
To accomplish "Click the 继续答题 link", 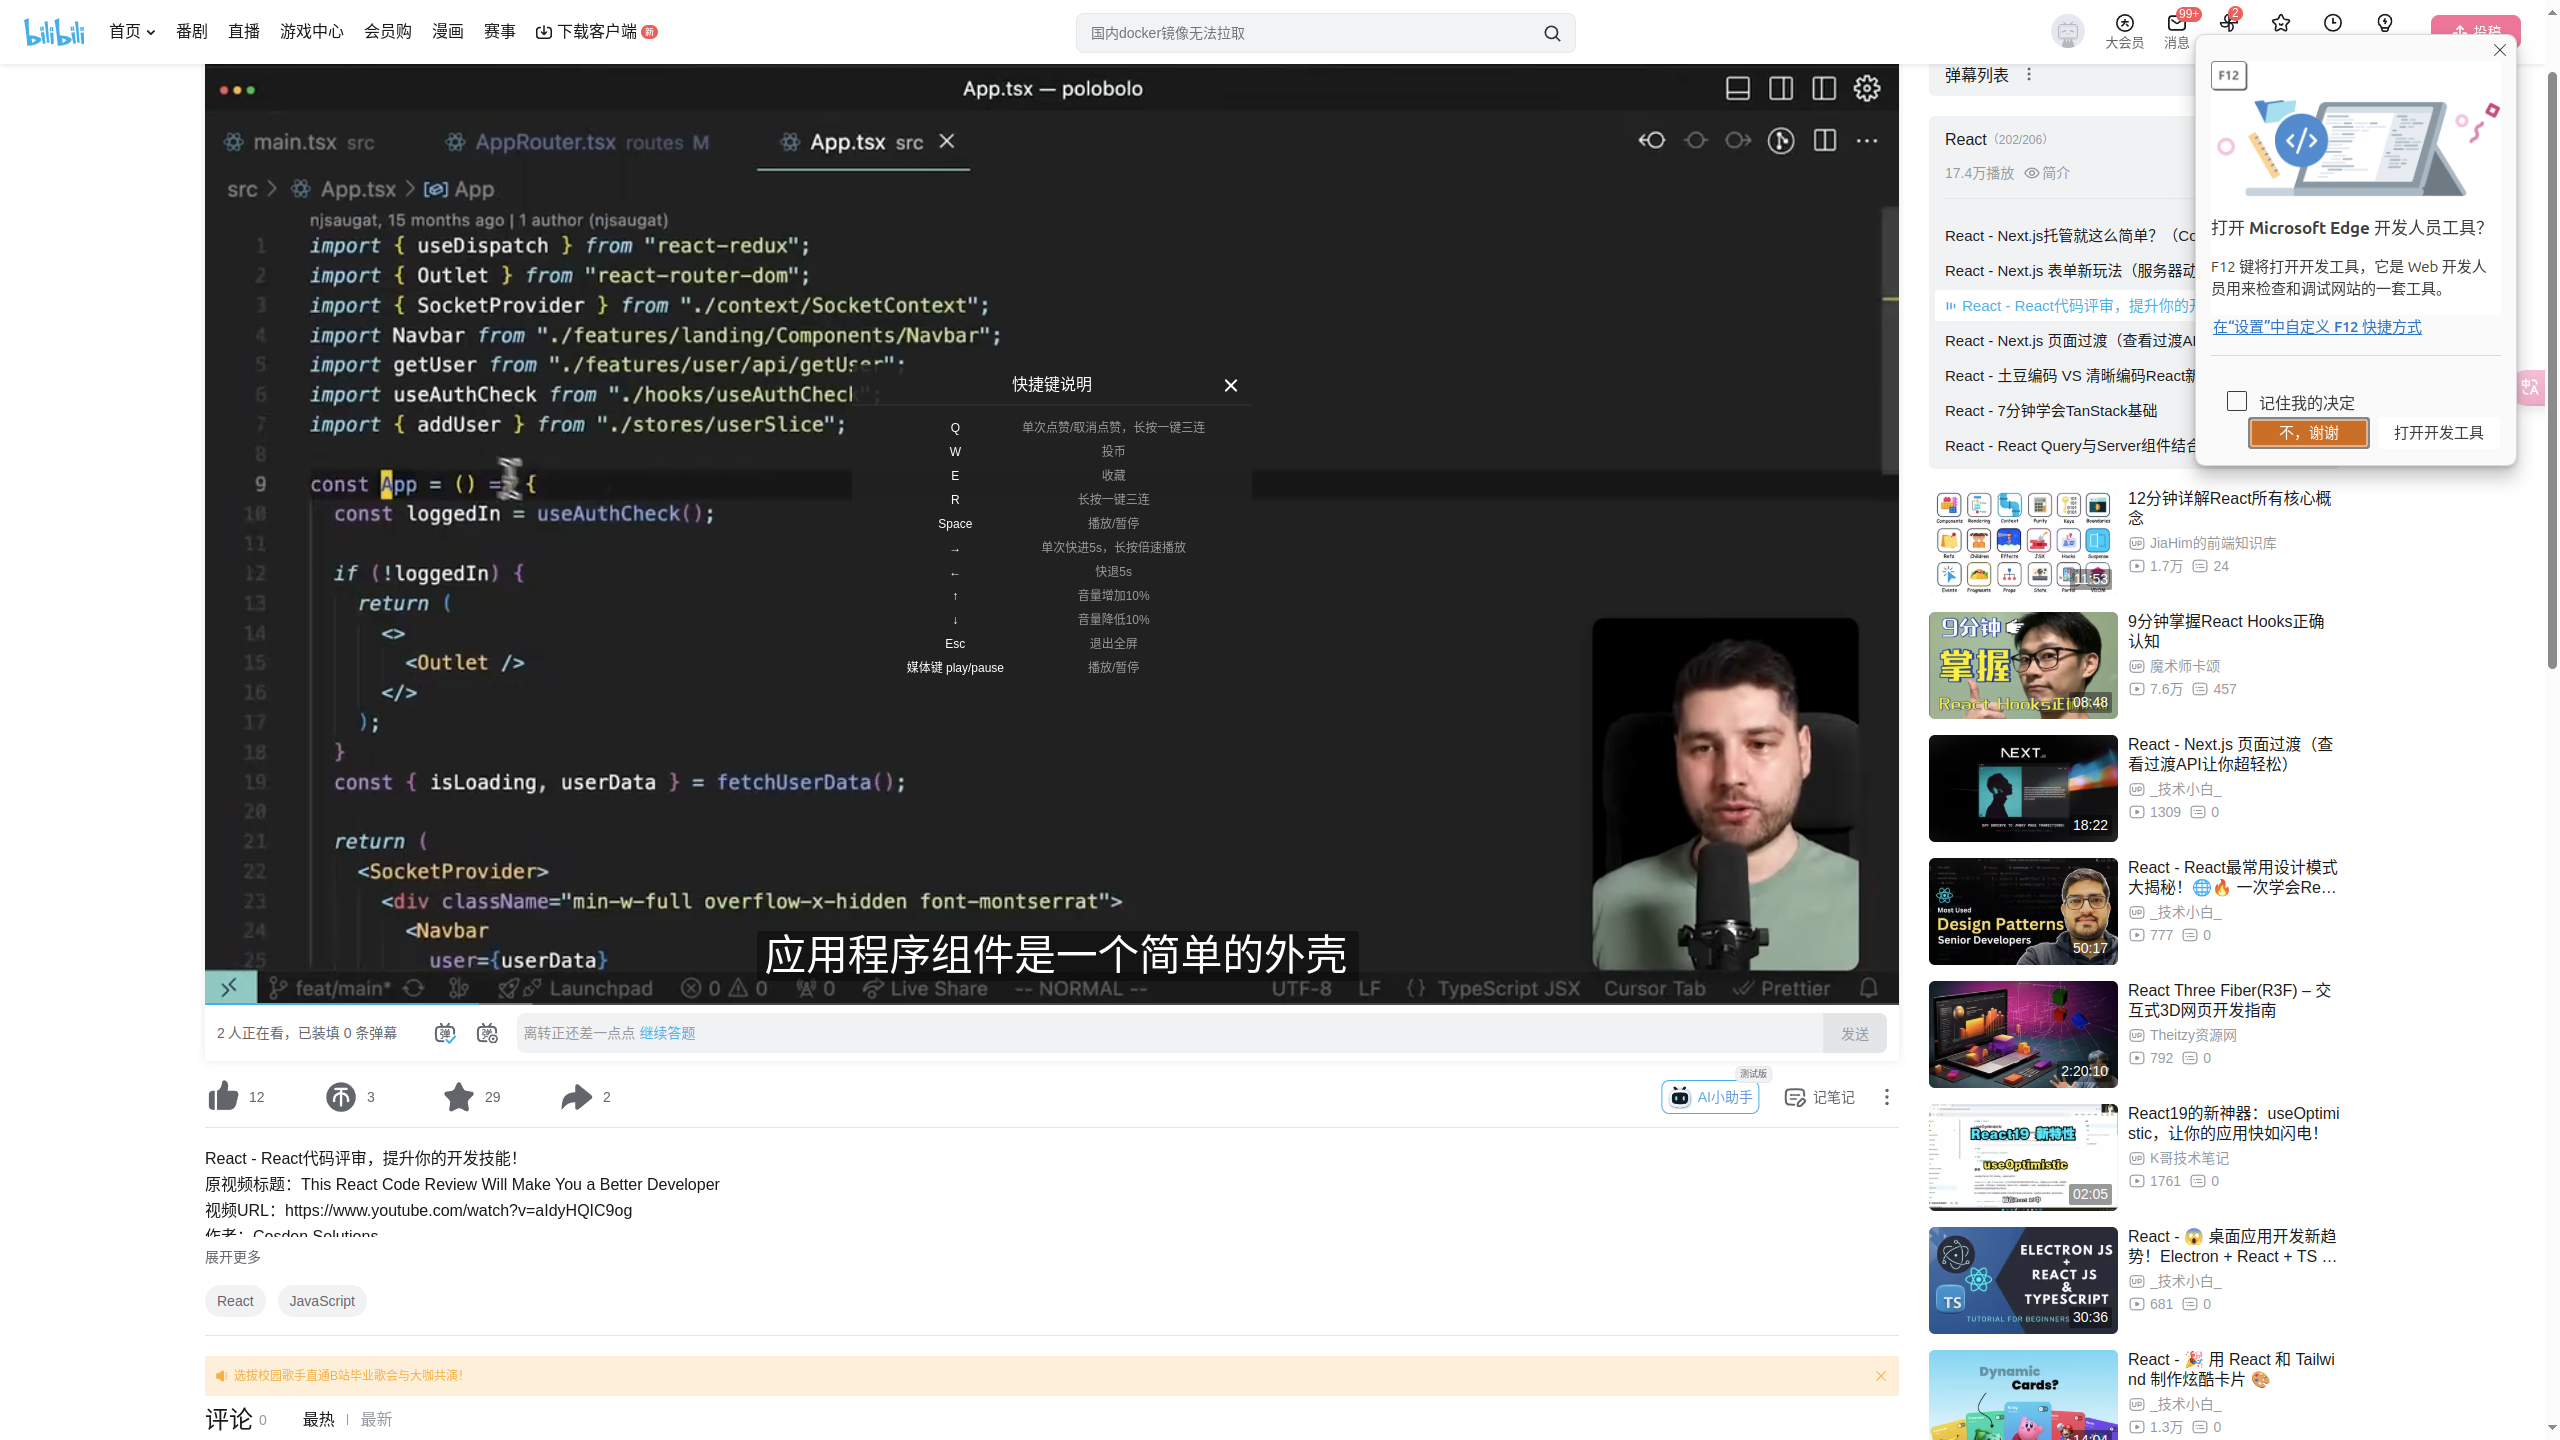I will pyautogui.click(x=667, y=1033).
